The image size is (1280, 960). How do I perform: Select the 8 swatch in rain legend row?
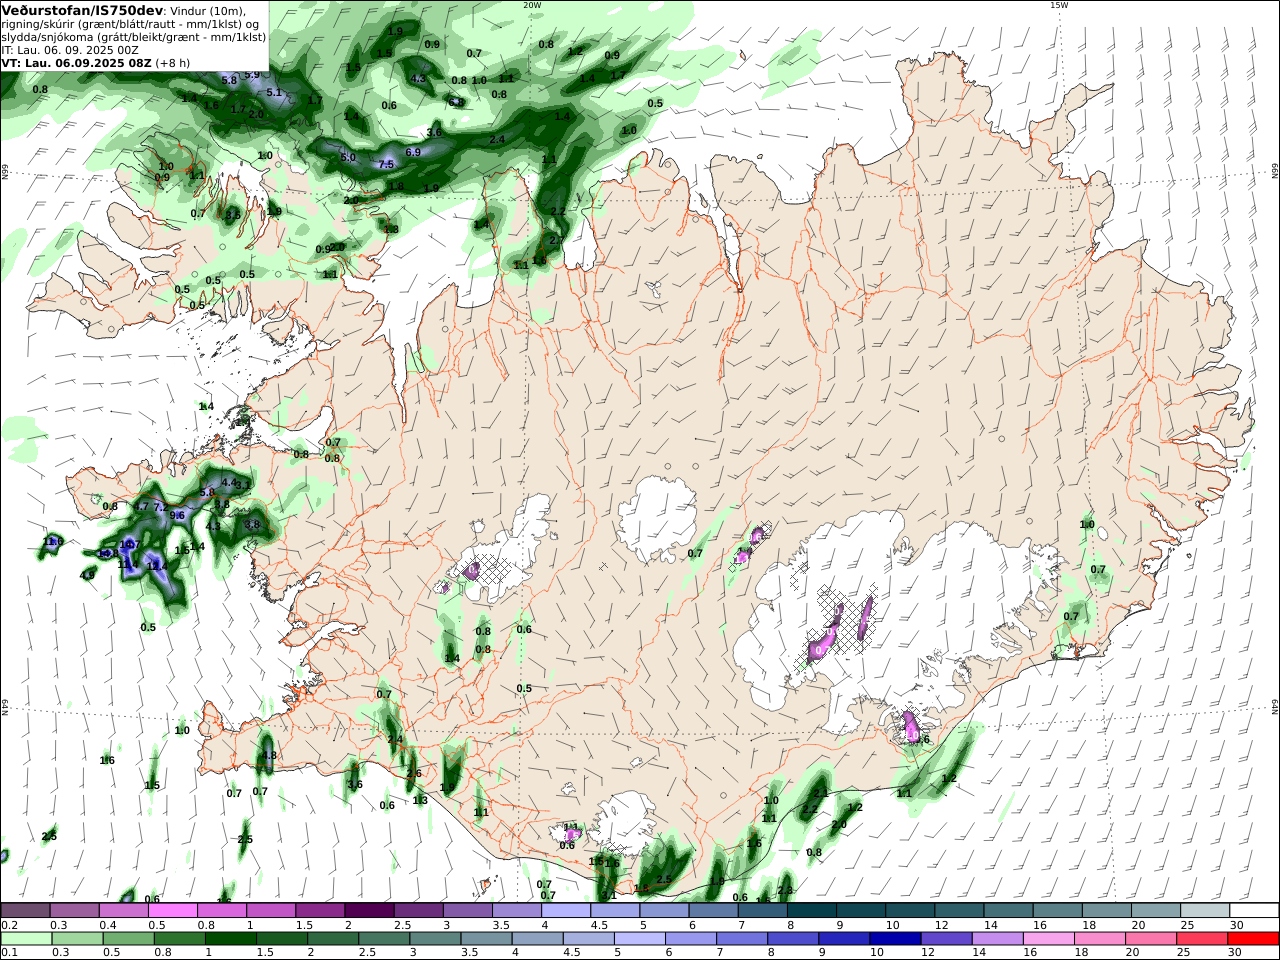pos(792,939)
